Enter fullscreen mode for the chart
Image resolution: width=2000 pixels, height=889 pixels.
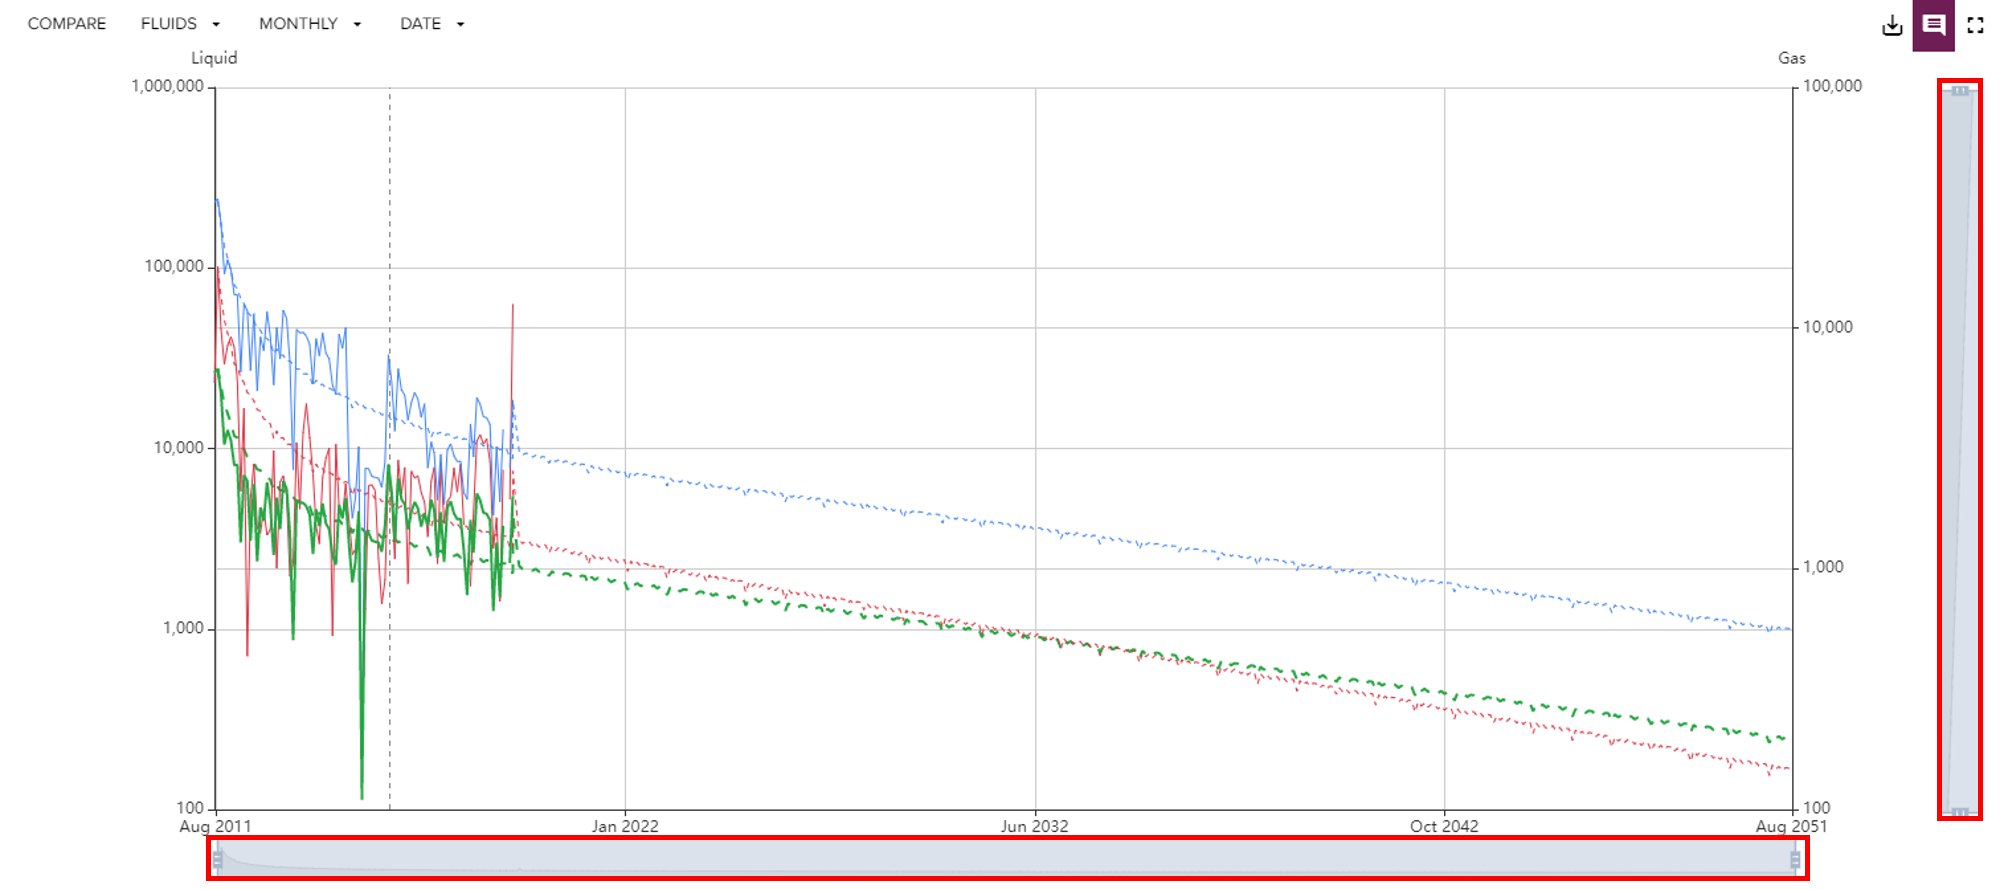tap(1975, 25)
